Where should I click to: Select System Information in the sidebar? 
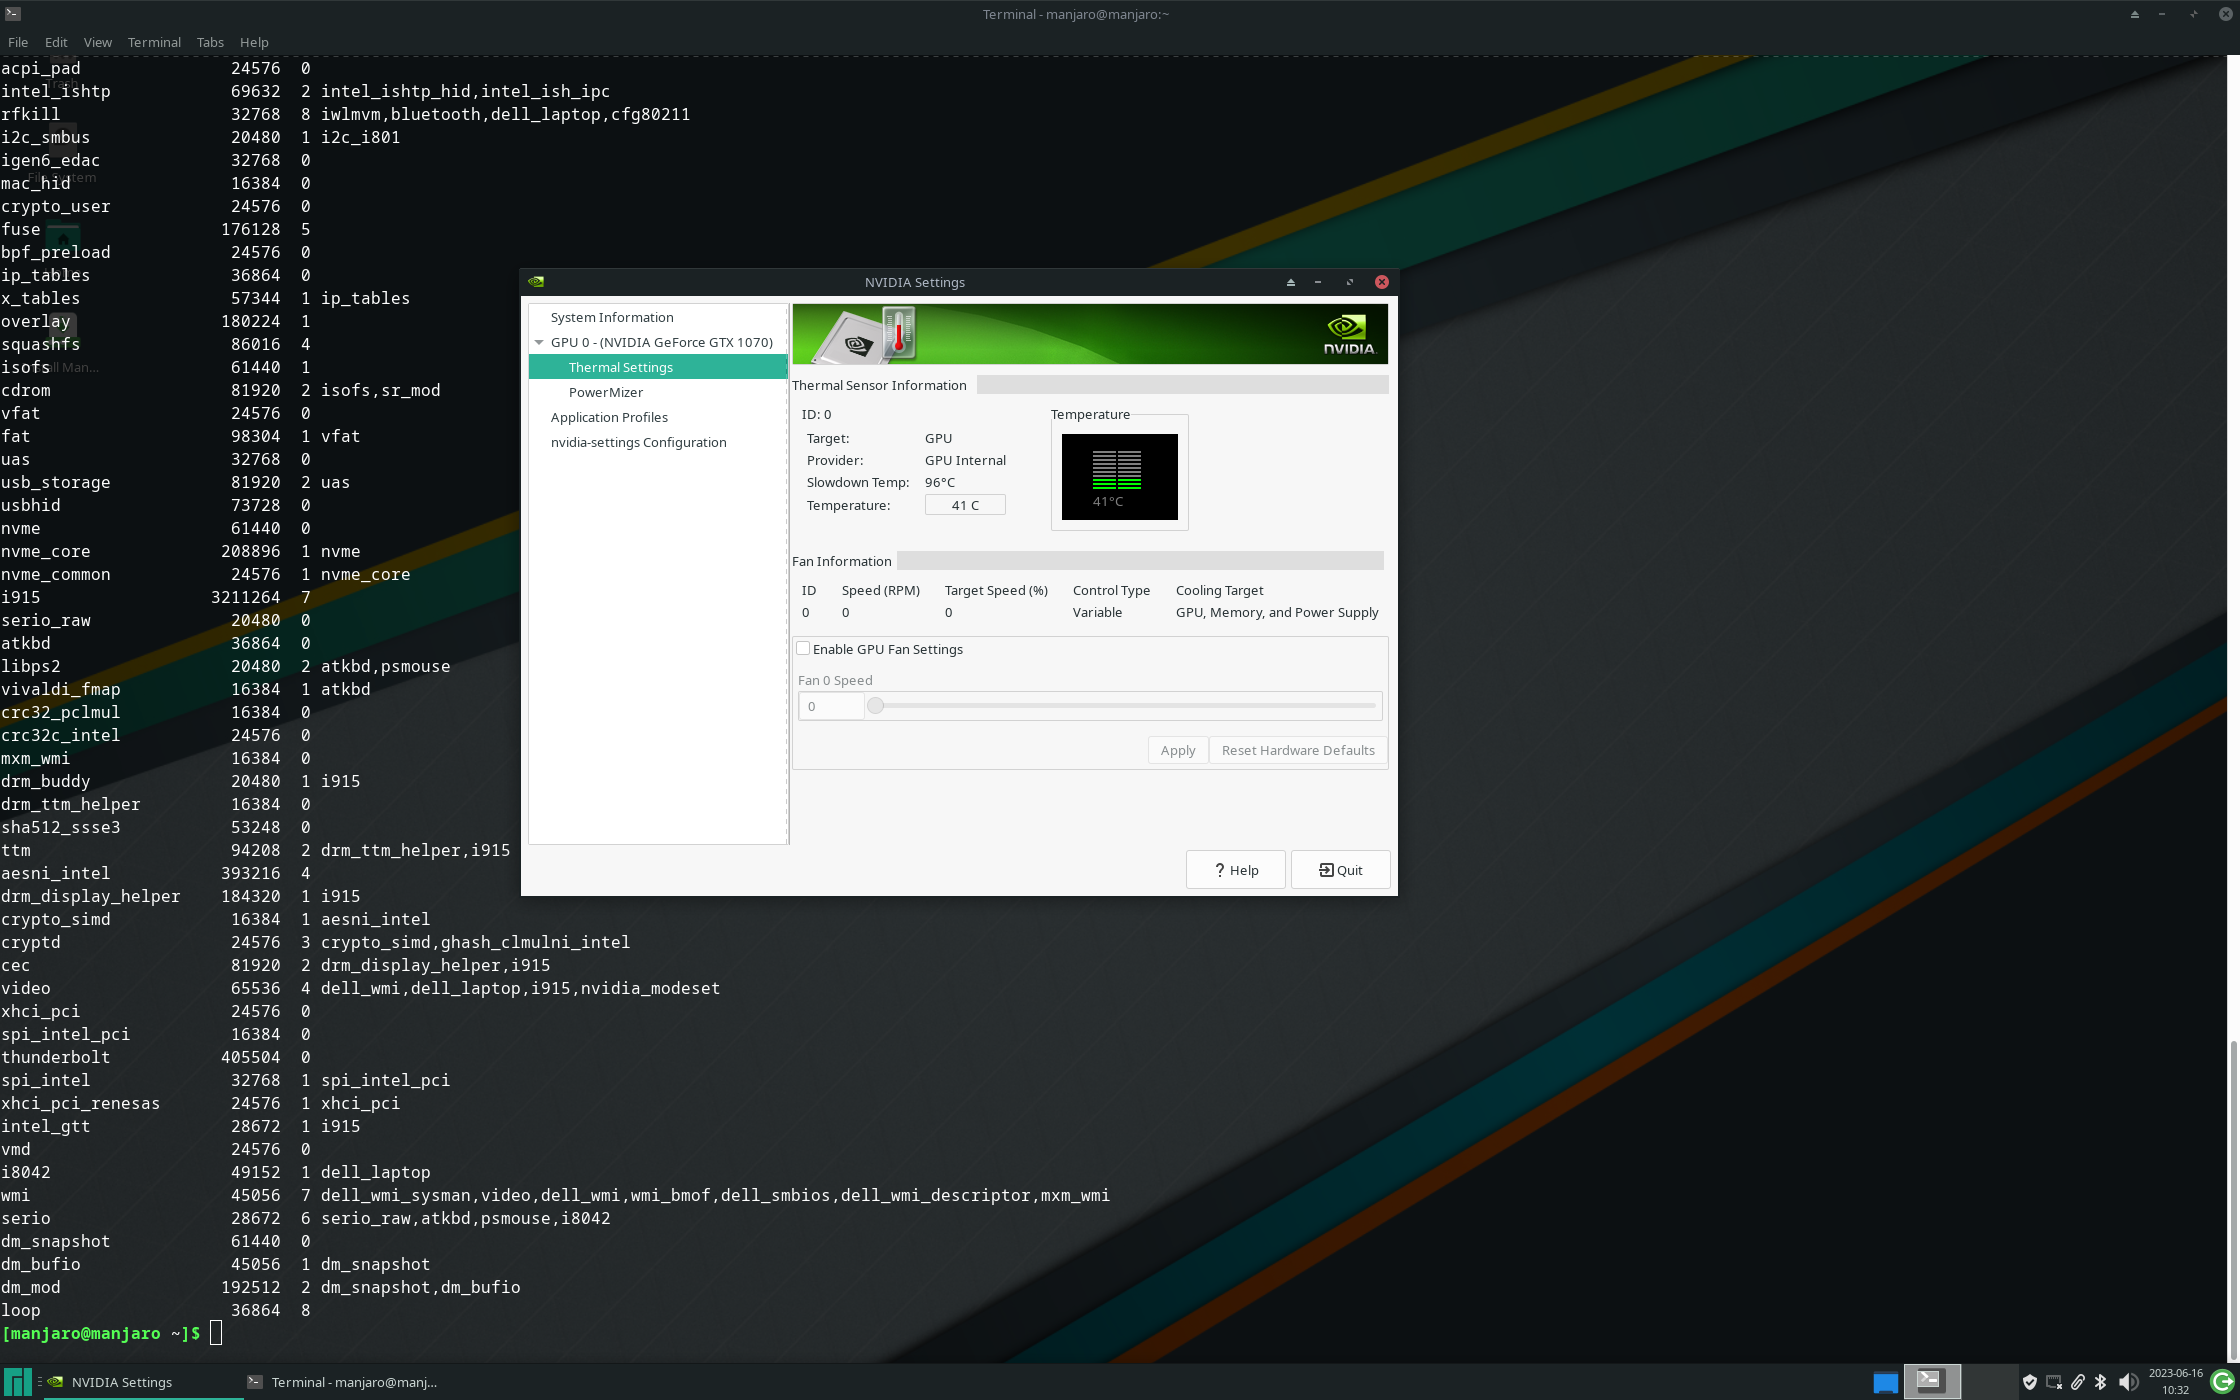pyautogui.click(x=611, y=317)
